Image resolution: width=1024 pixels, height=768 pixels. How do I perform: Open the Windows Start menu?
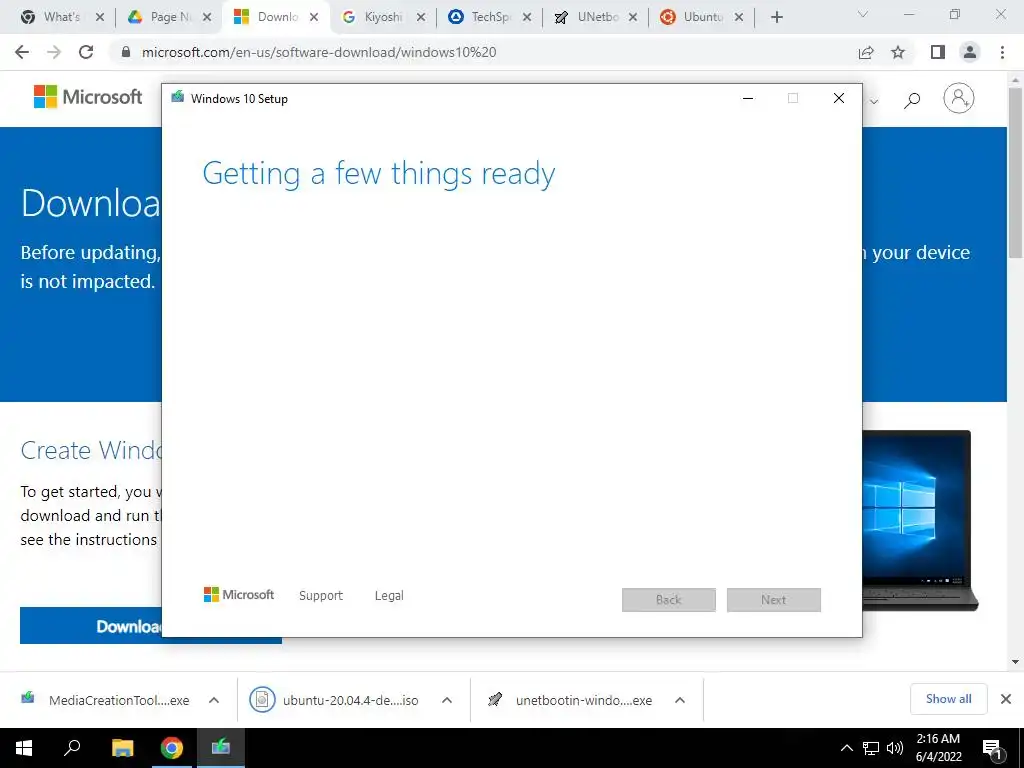24,748
